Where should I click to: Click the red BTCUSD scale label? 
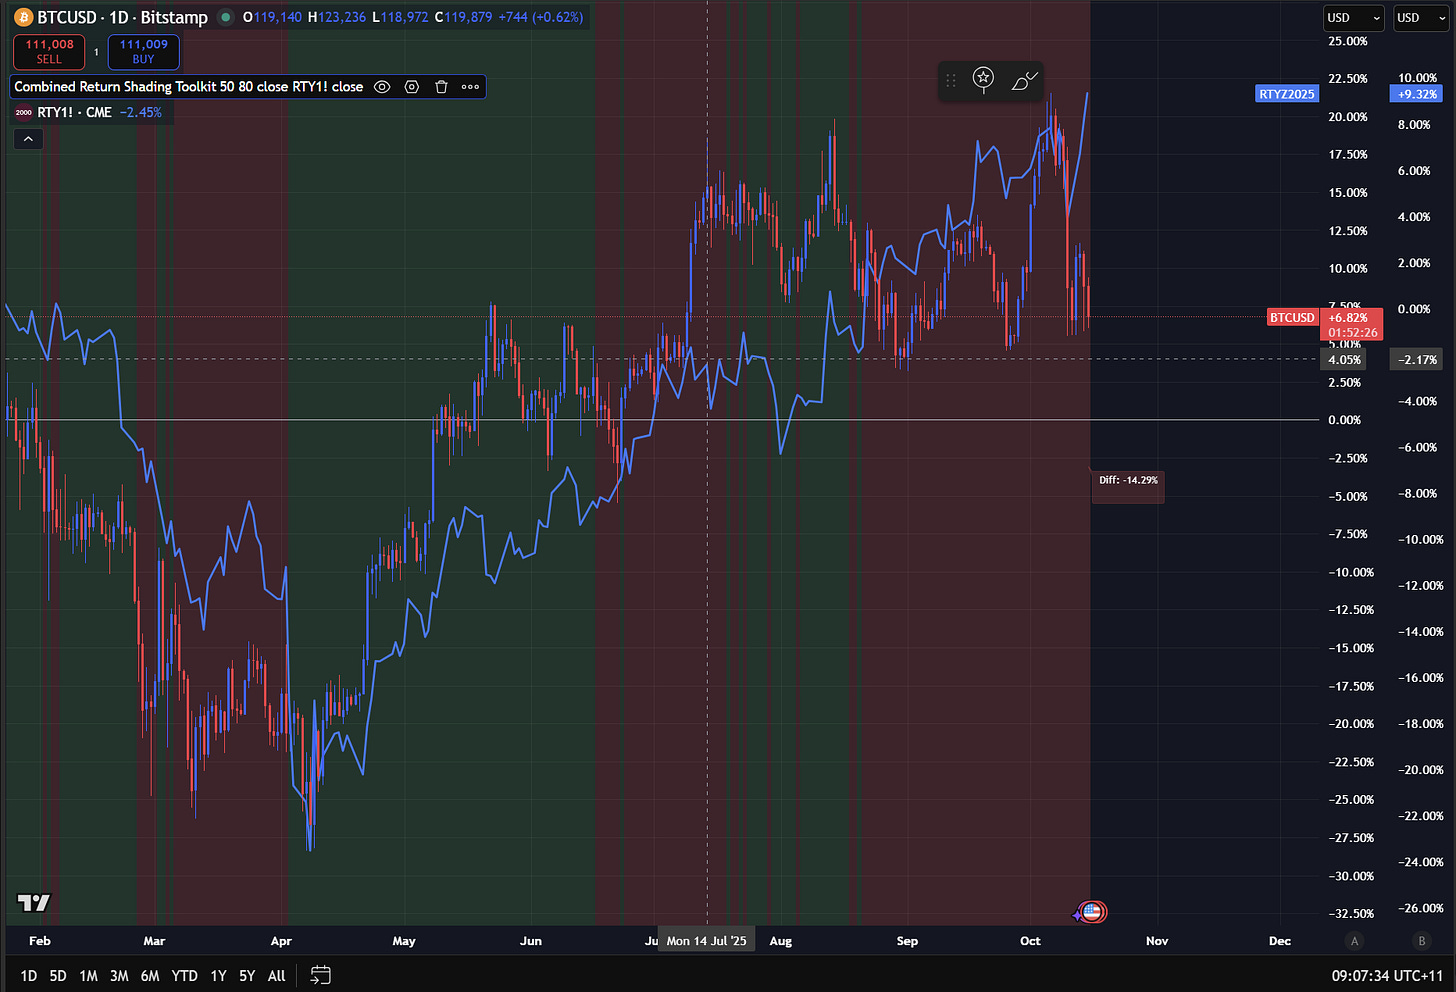(x=1292, y=317)
